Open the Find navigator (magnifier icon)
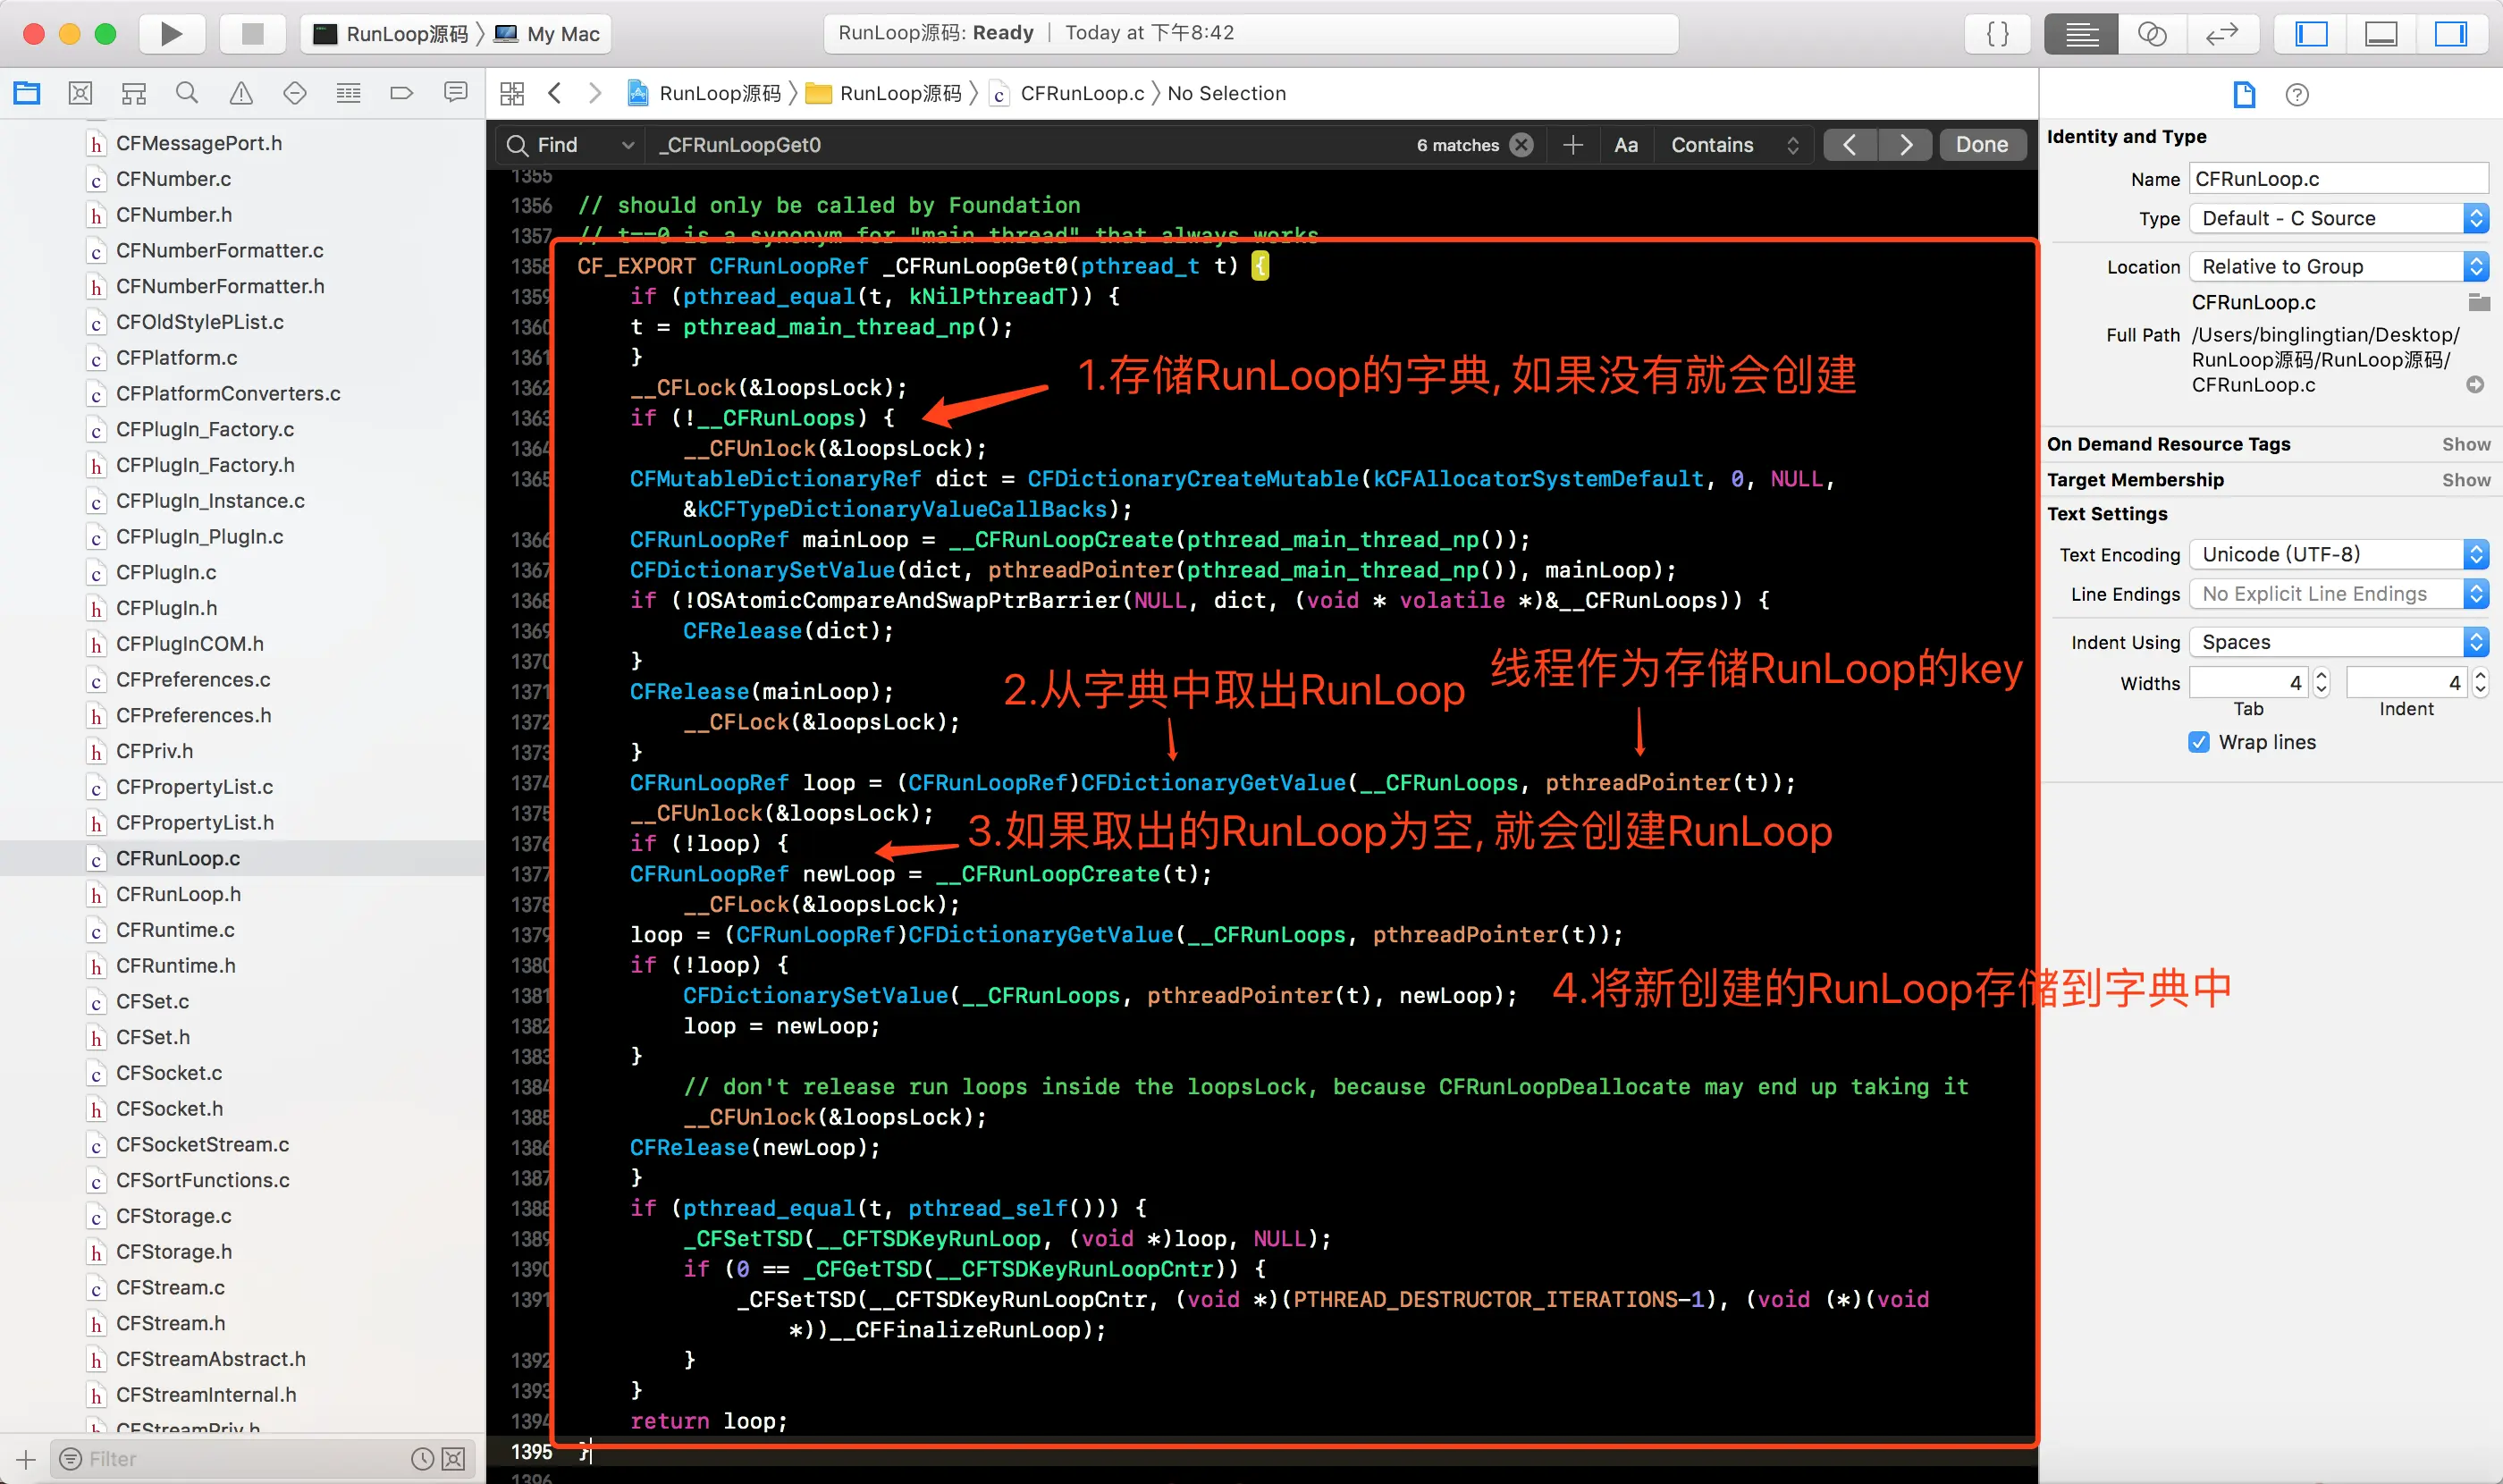 [x=187, y=93]
